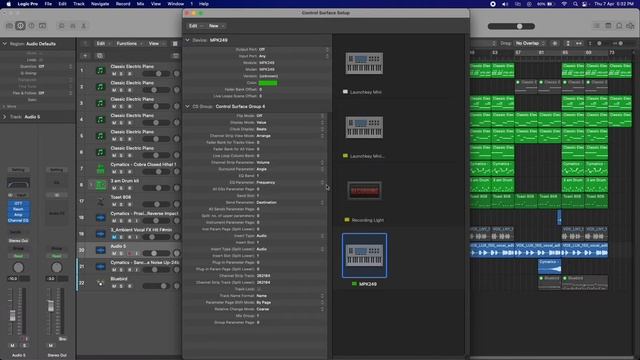Viewport: 640px width, 360px height.
Task: Open the Channel Strip Parameter Volume dropdown
Action: click(x=290, y=162)
